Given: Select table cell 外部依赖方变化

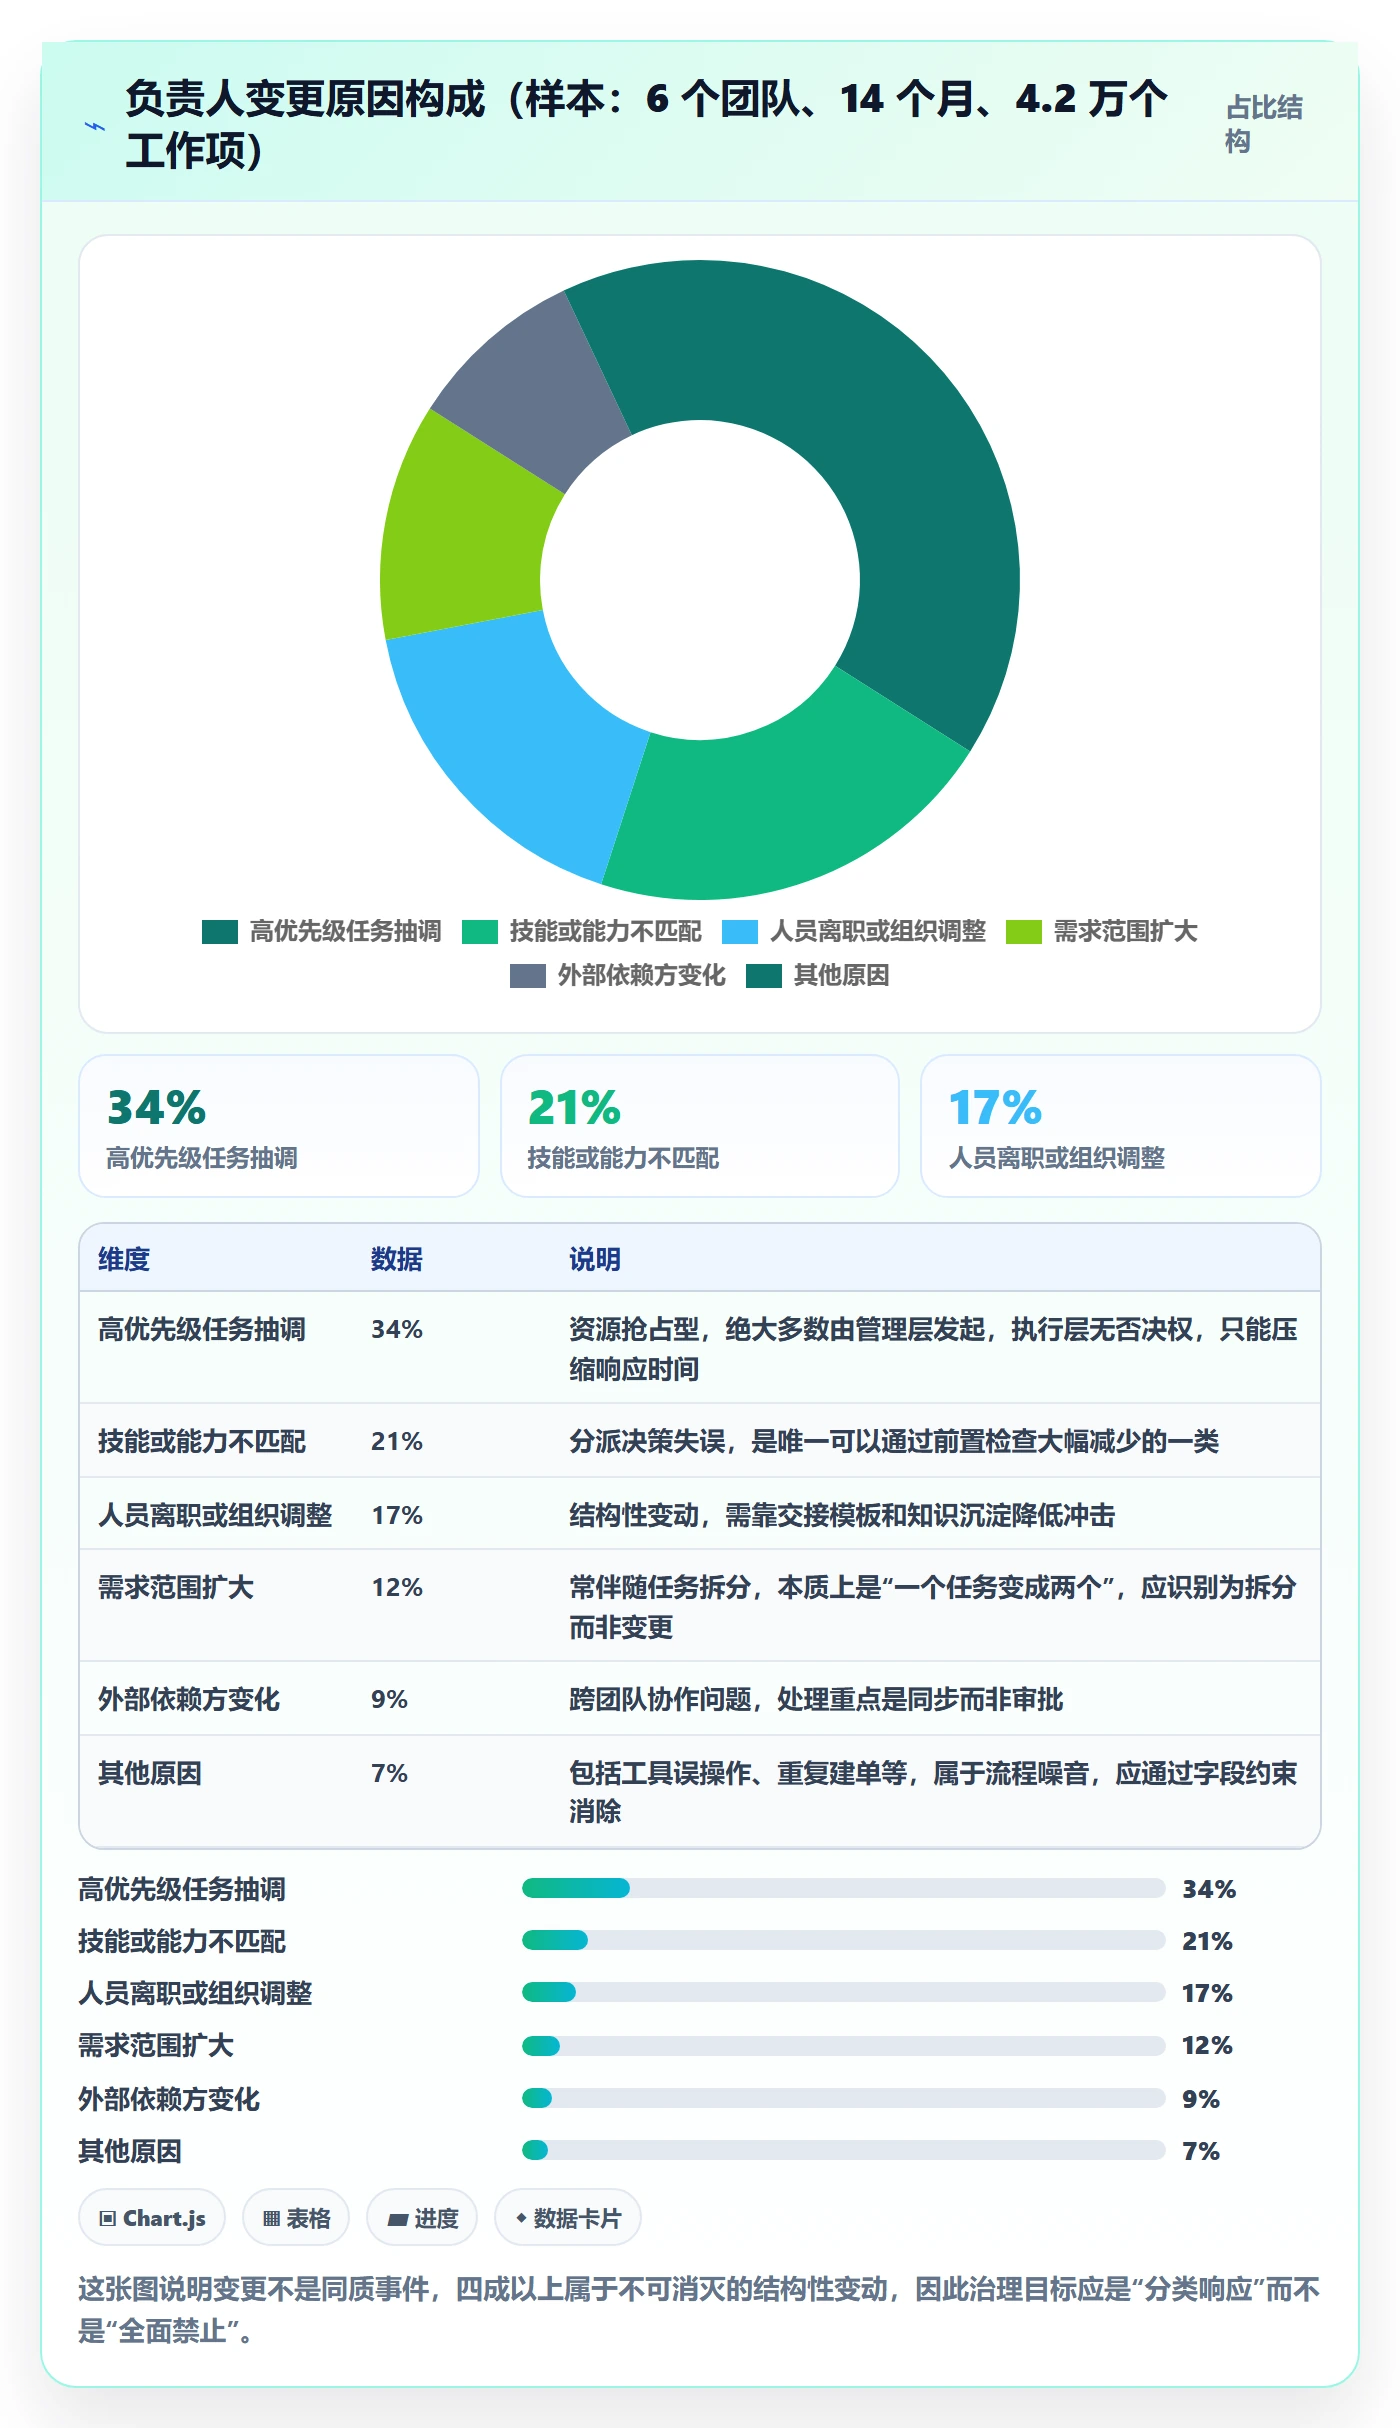Looking at the screenshot, I should pos(189,1699).
